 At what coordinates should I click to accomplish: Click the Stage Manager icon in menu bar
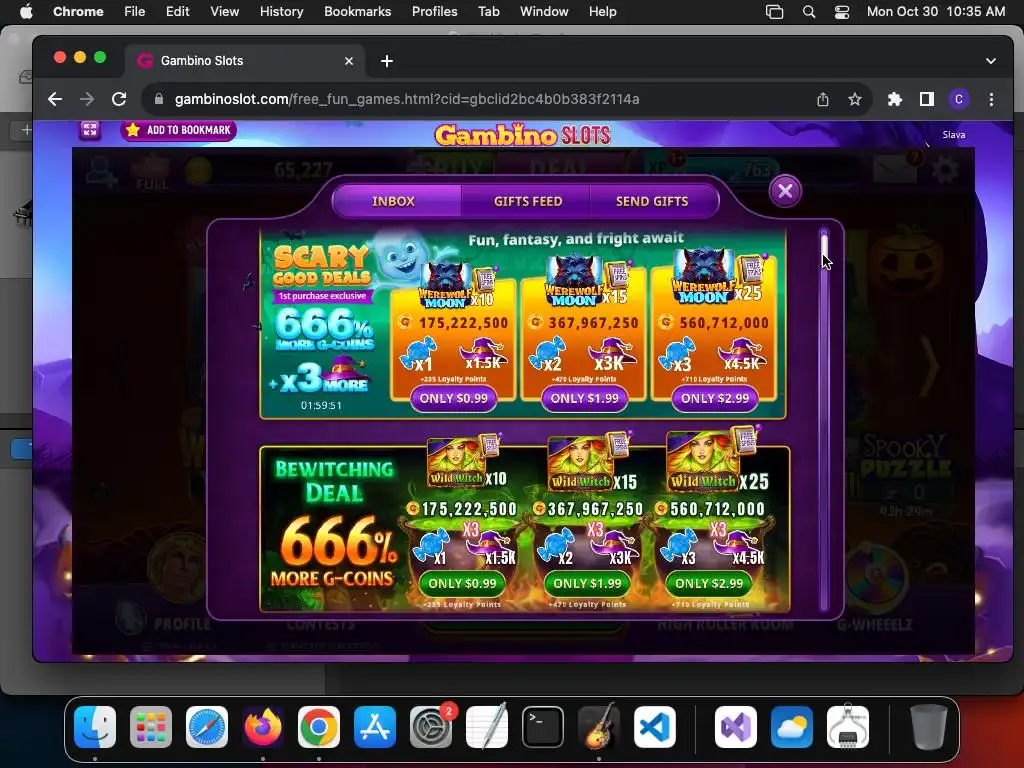(775, 12)
